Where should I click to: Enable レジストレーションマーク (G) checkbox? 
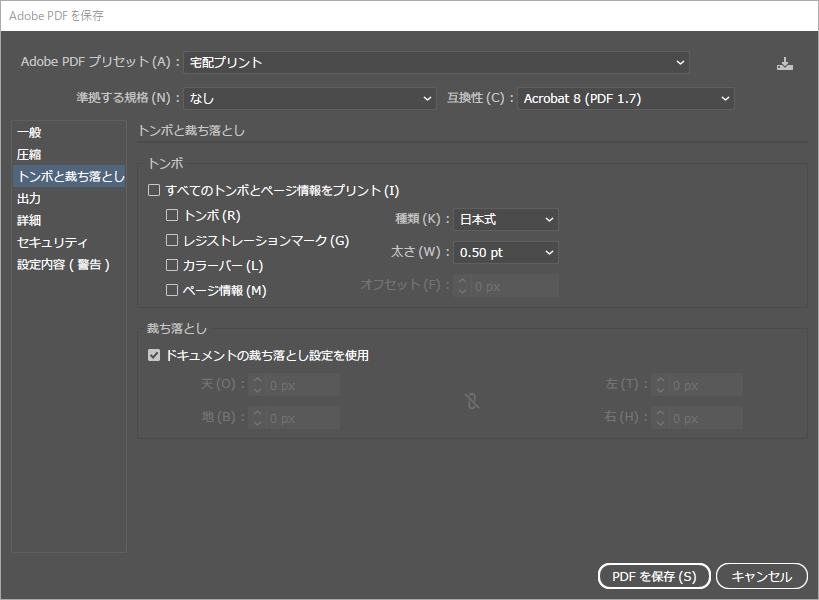[172, 240]
